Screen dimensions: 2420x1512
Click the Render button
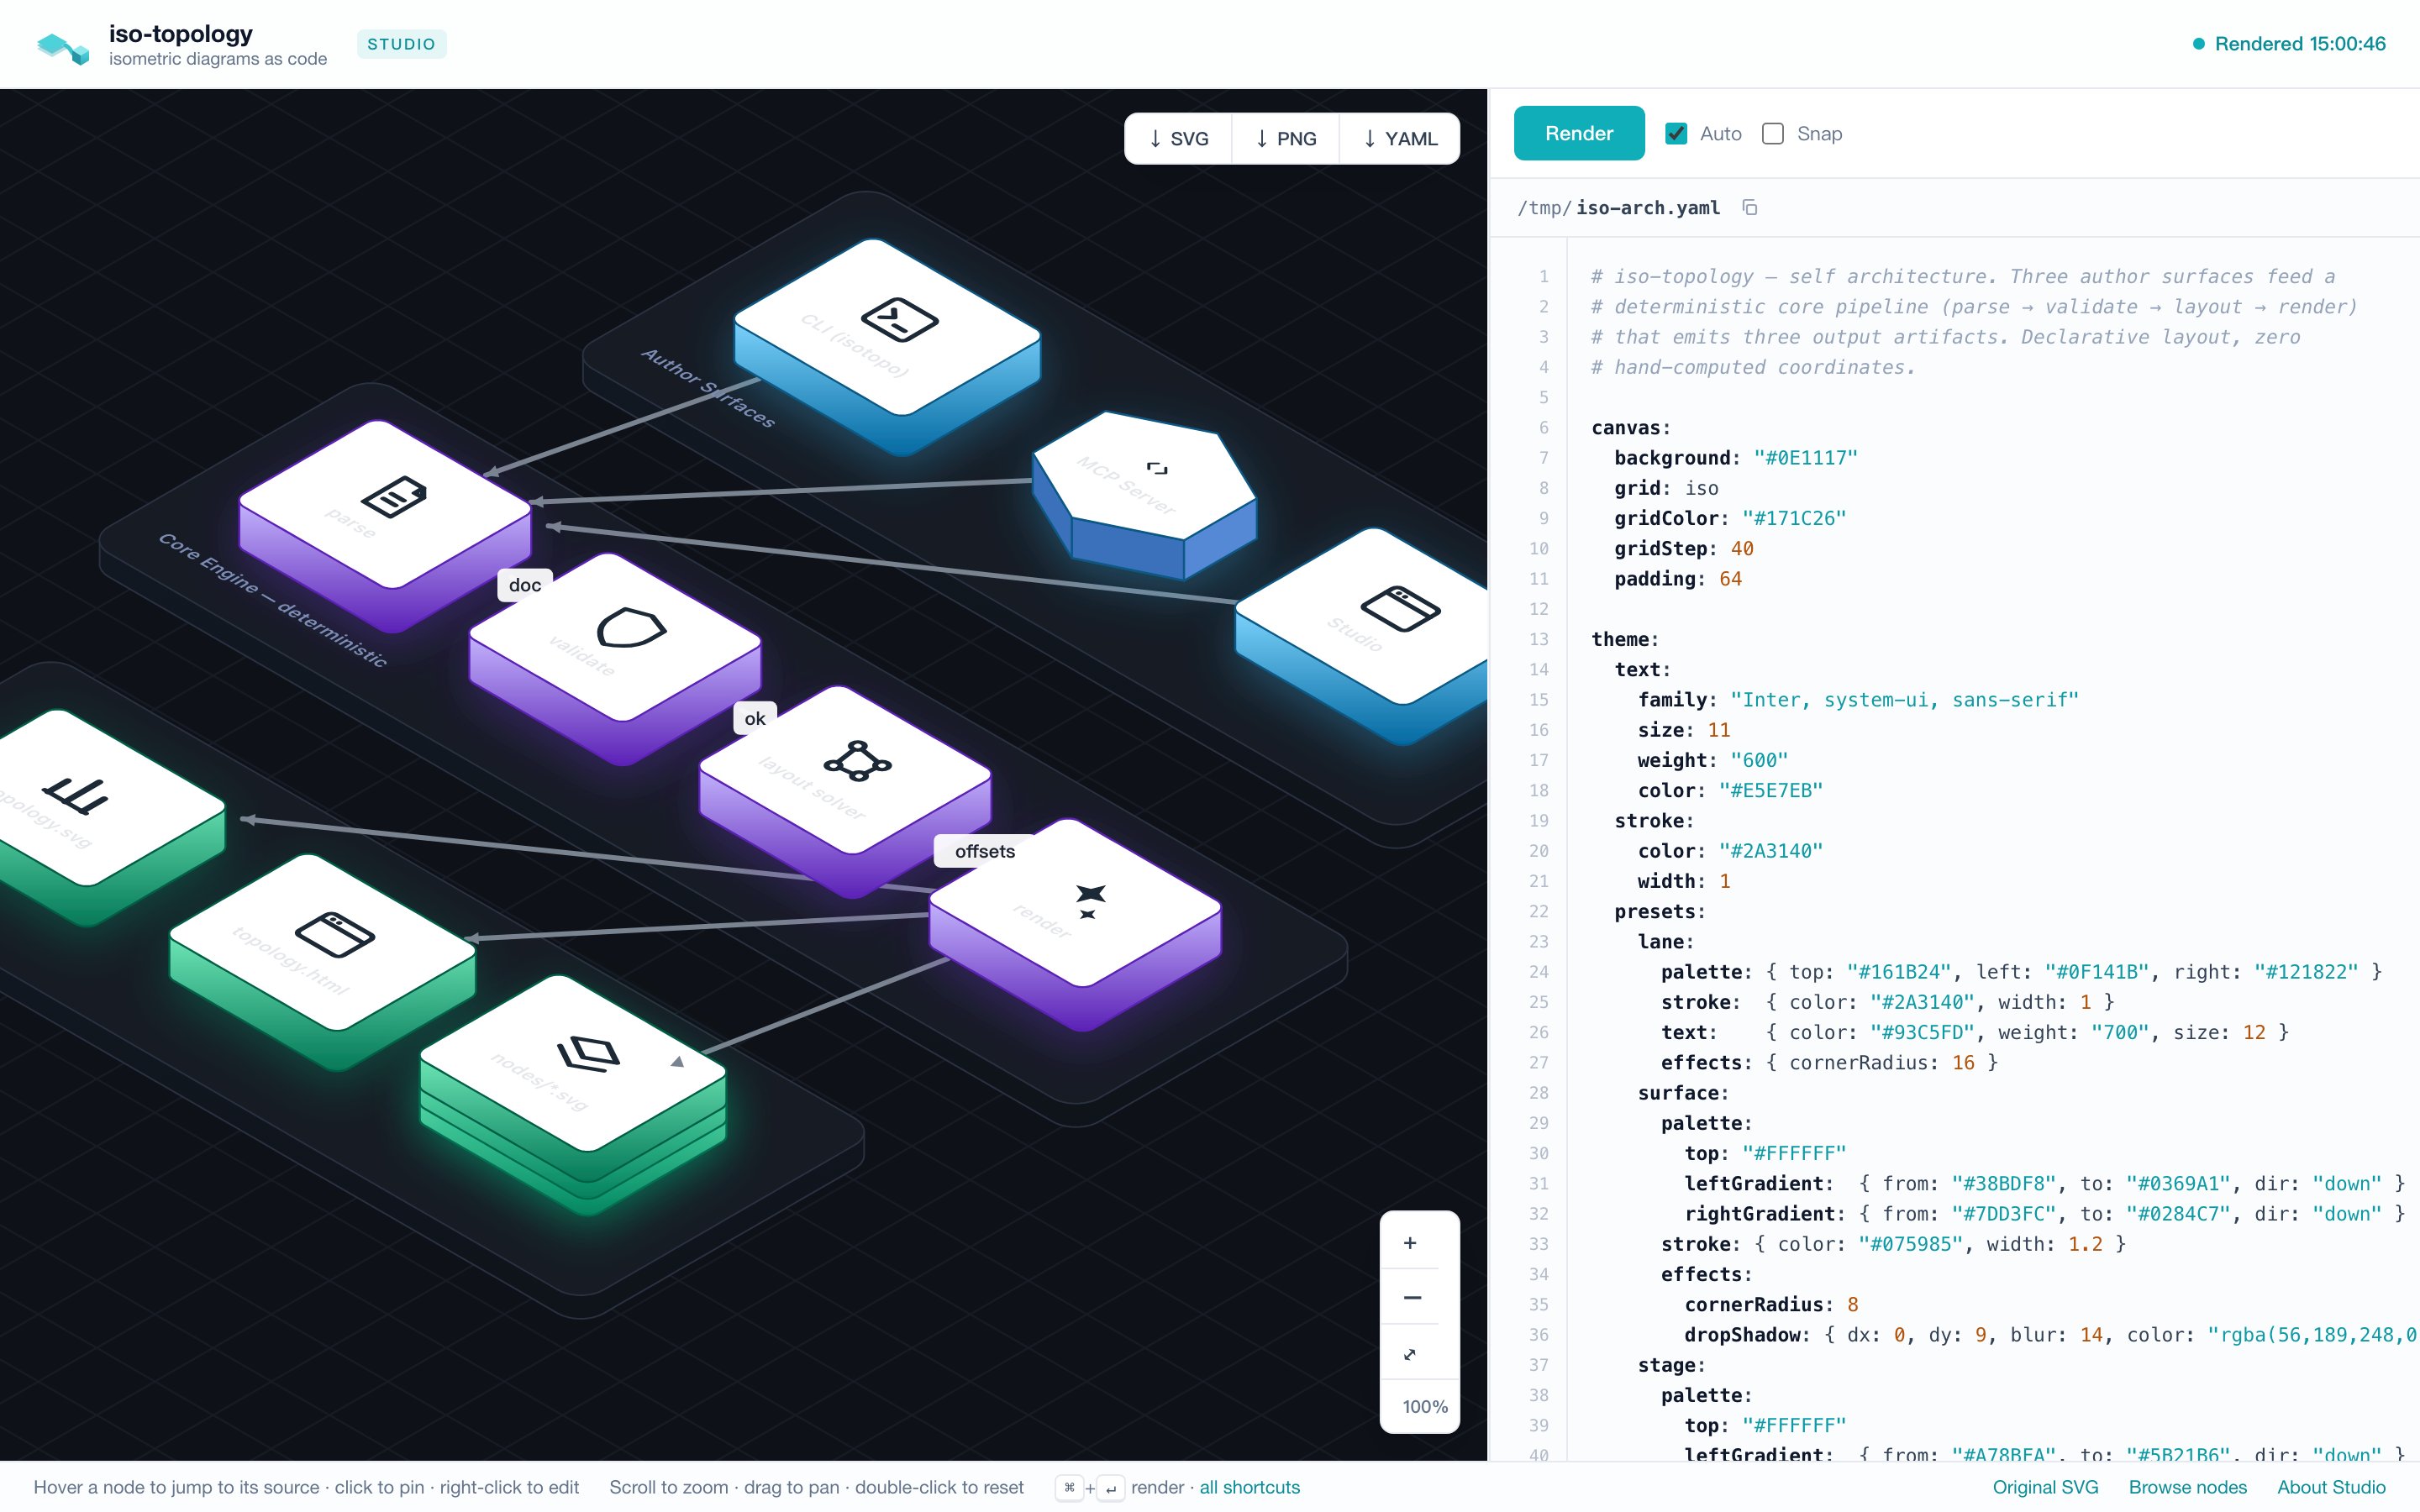click(x=1579, y=133)
